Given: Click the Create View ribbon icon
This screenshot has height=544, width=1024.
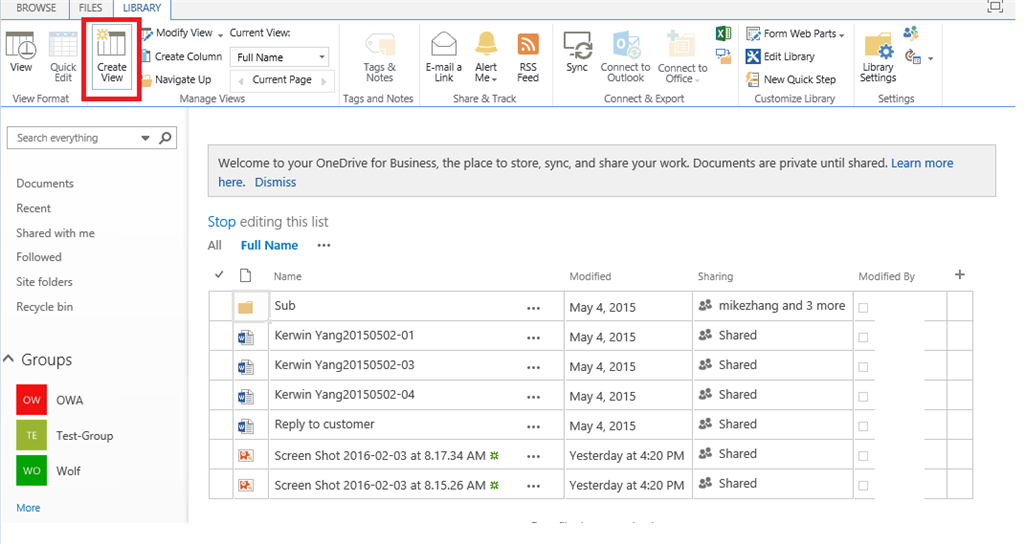Looking at the screenshot, I should [111, 56].
